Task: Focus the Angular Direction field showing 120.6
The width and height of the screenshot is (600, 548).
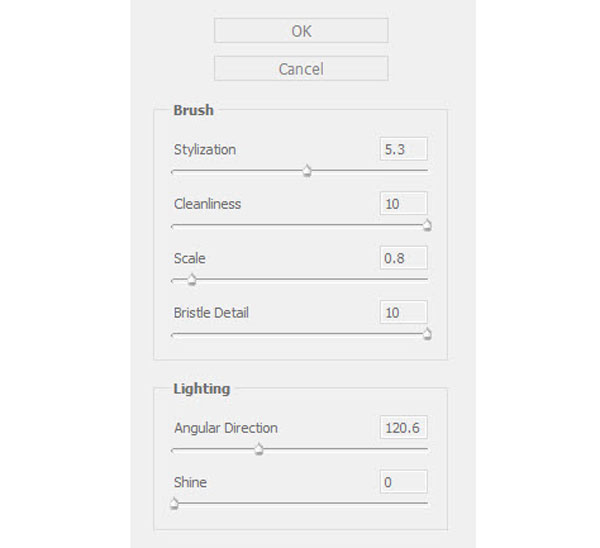Action: [x=403, y=427]
